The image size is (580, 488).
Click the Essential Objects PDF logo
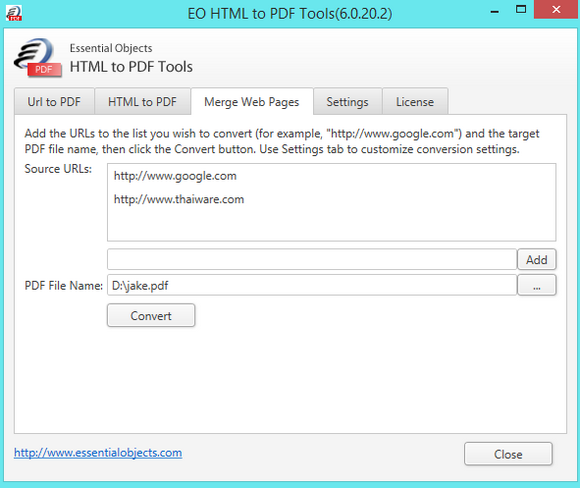coord(38,58)
